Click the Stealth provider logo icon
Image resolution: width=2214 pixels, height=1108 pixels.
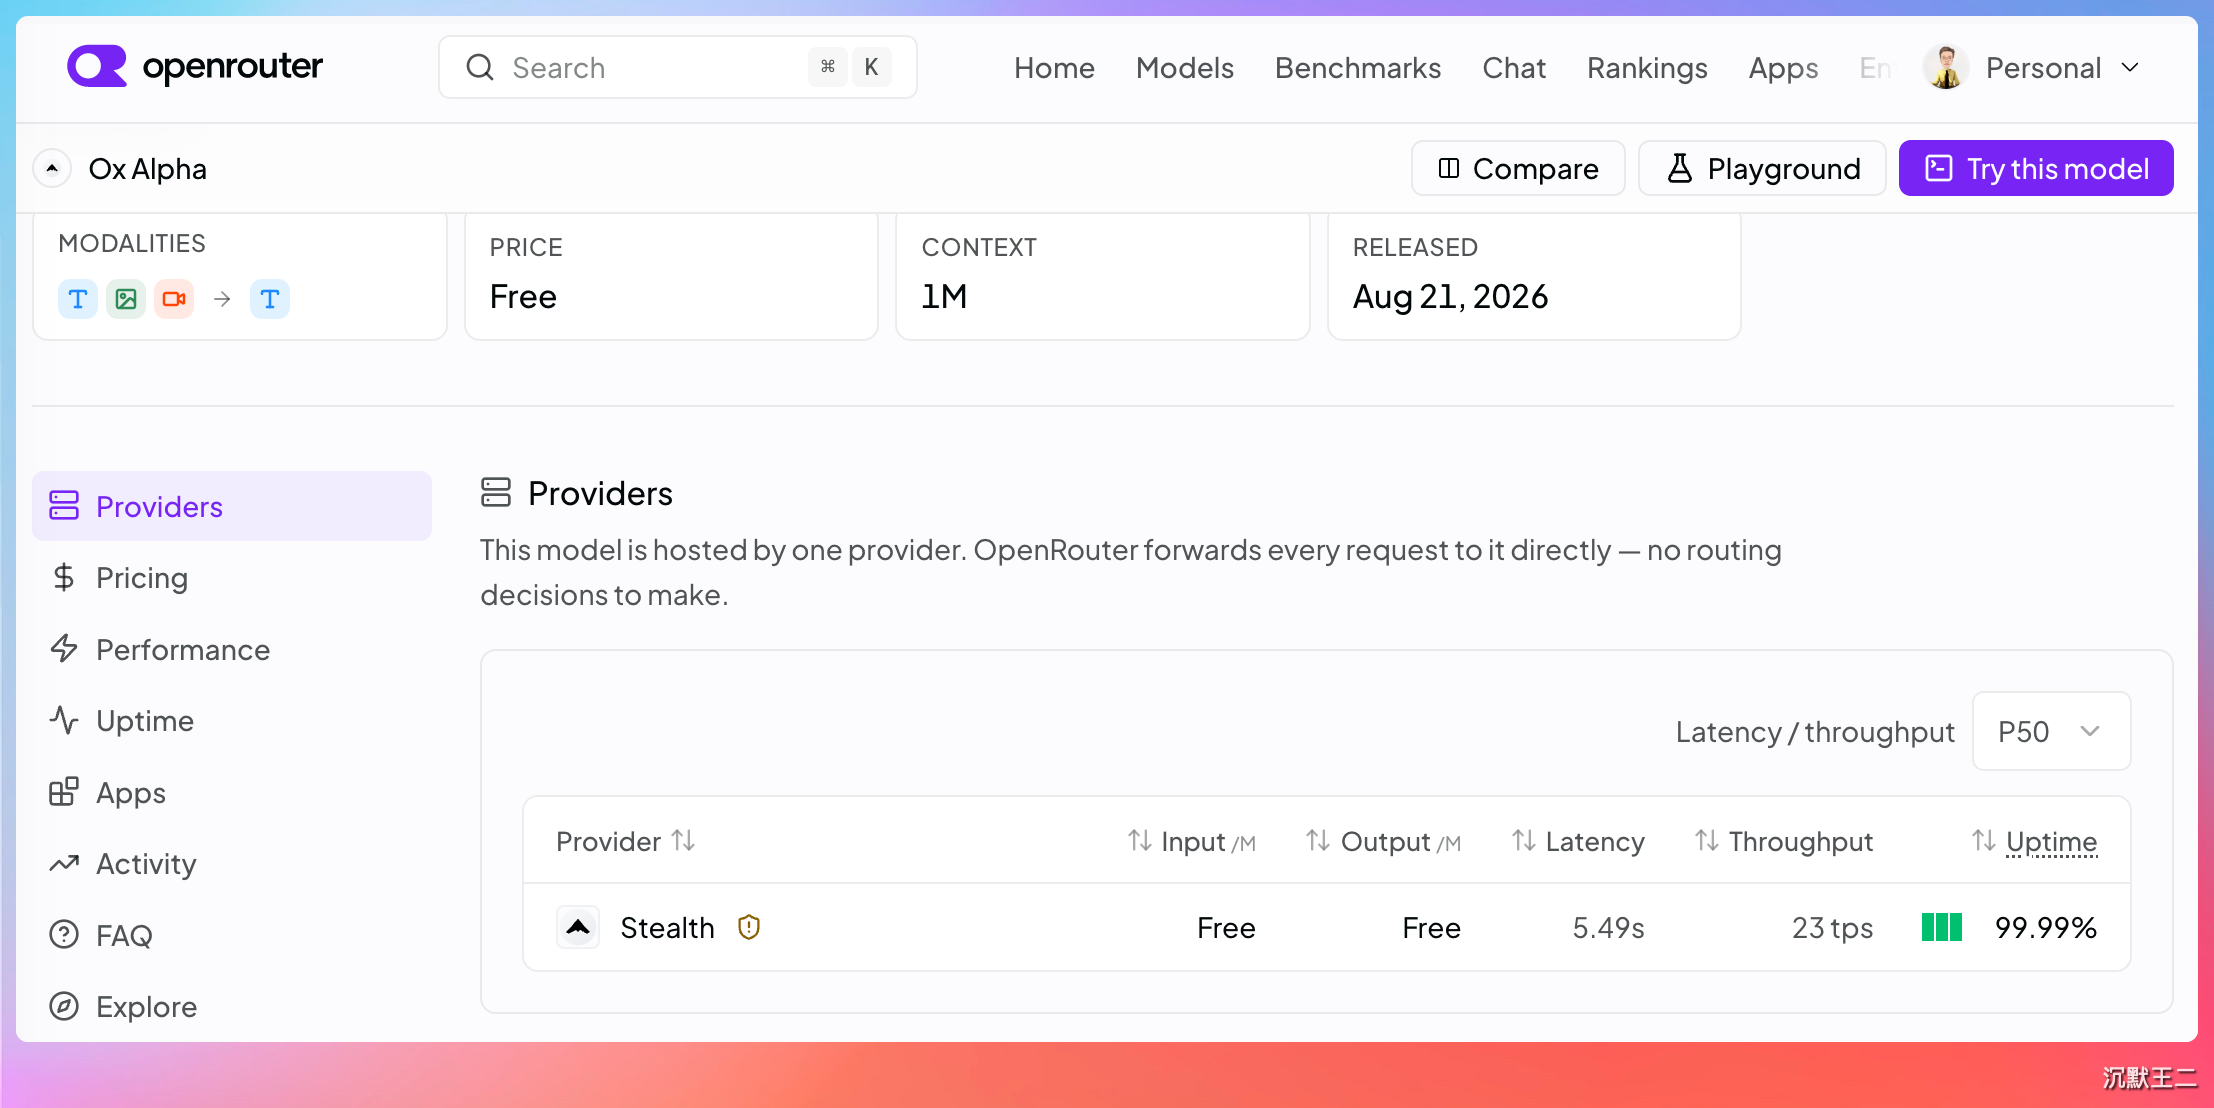(578, 927)
